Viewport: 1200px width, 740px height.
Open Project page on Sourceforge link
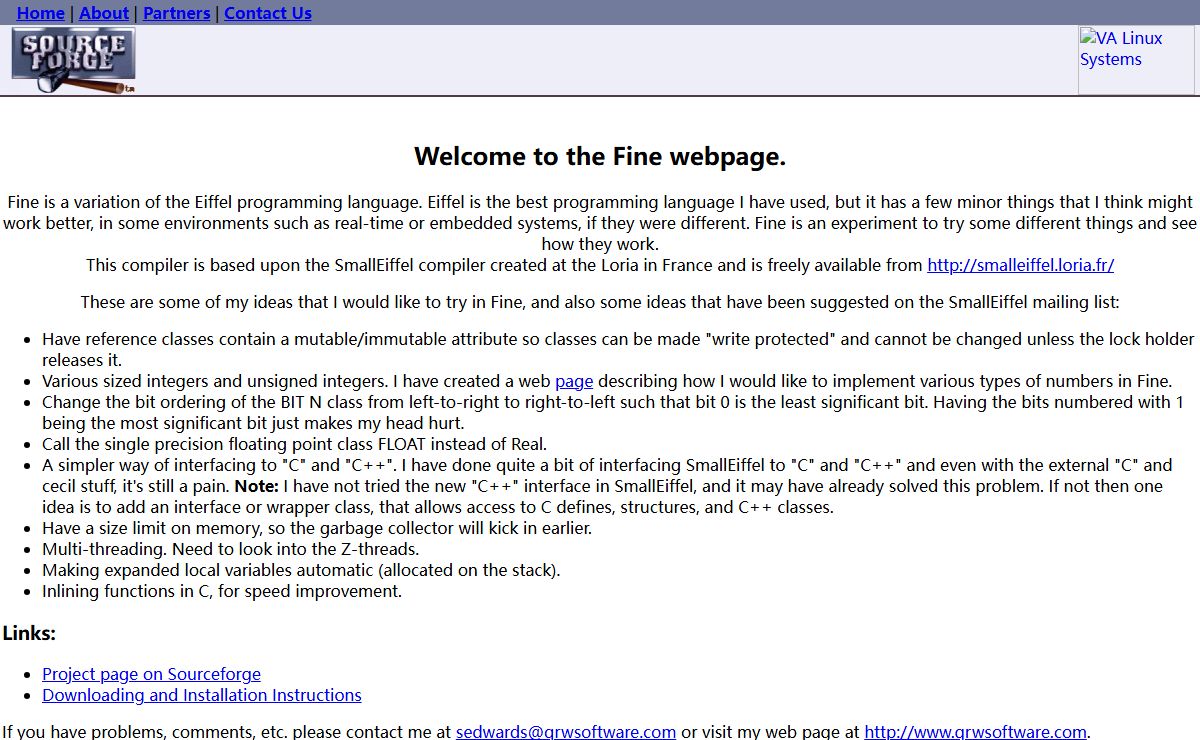pos(151,674)
